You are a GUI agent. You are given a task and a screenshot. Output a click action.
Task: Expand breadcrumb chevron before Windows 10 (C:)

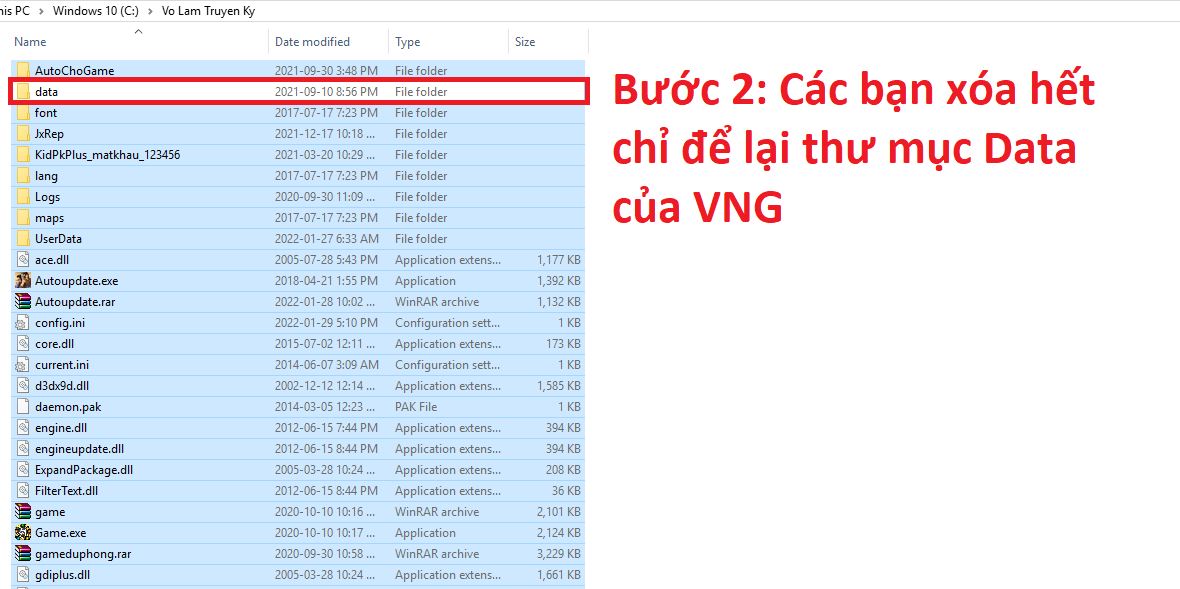pos(39,10)
